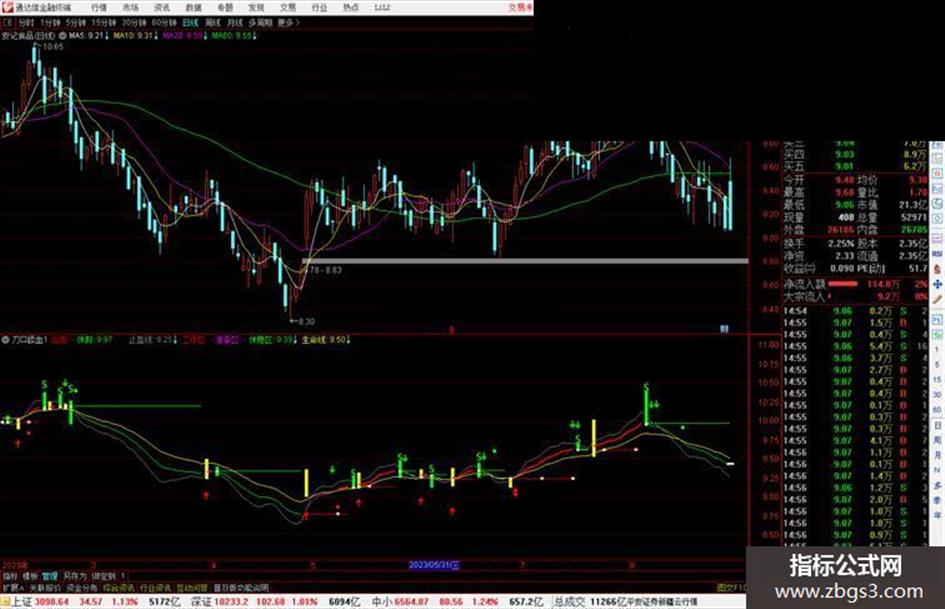Click the 10.65 high price marker
Image resolution: width=945 pixels, height=609 pixels.
[52, 46]
